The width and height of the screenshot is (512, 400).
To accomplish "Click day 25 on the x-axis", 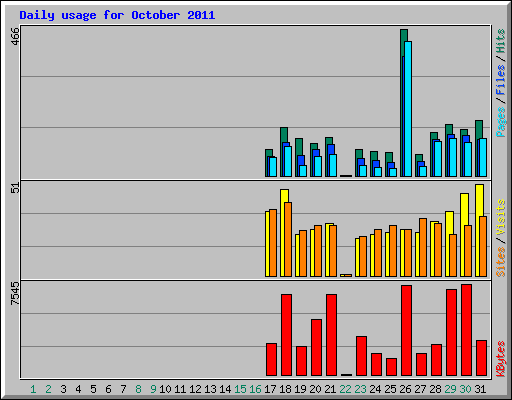I will pos(390,389).
